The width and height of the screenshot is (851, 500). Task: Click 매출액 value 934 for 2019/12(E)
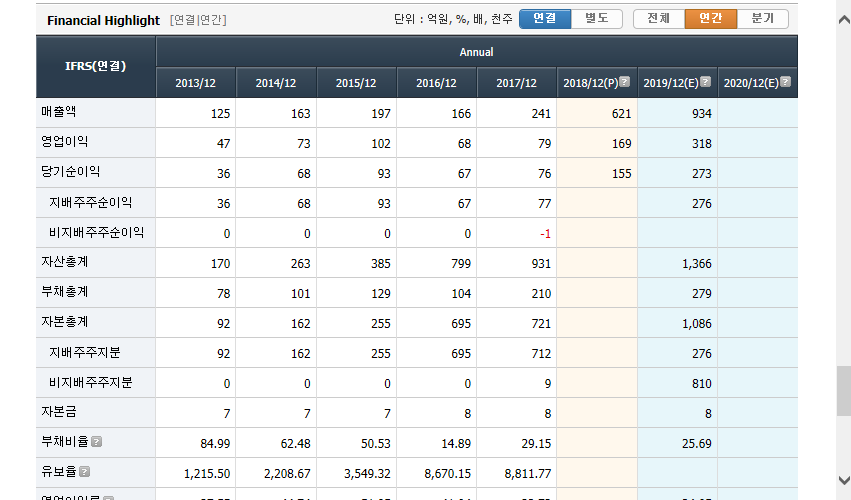click(x=702, y=113)
